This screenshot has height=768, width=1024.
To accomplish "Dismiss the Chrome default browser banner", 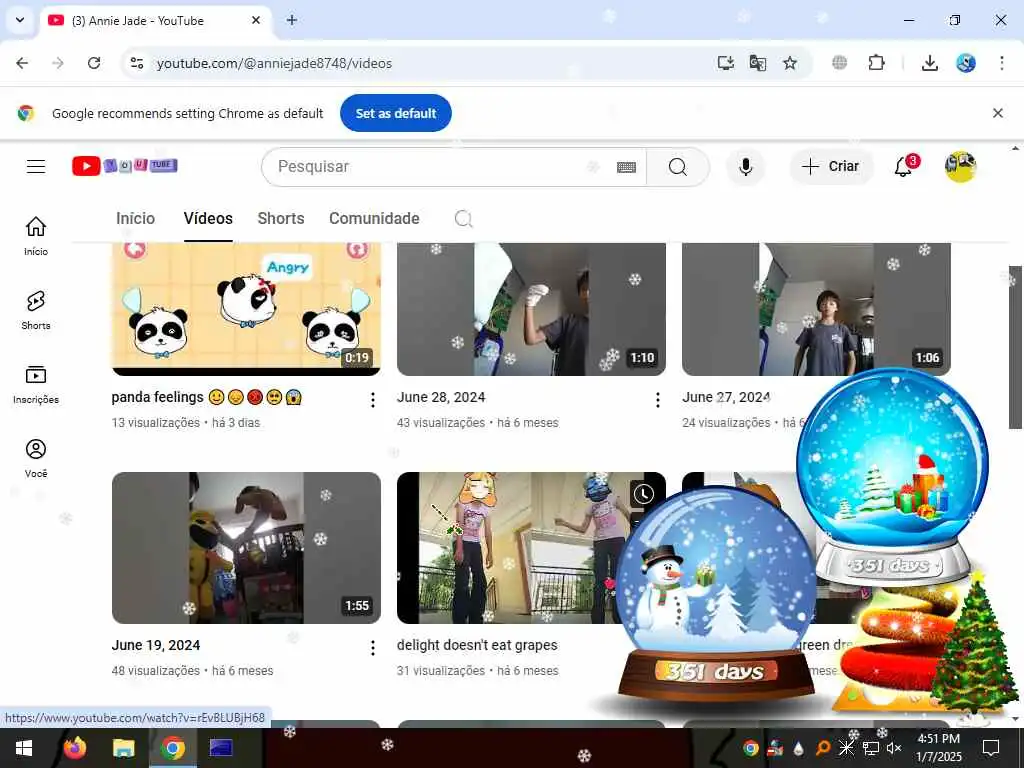I will [x=998, y=113].
